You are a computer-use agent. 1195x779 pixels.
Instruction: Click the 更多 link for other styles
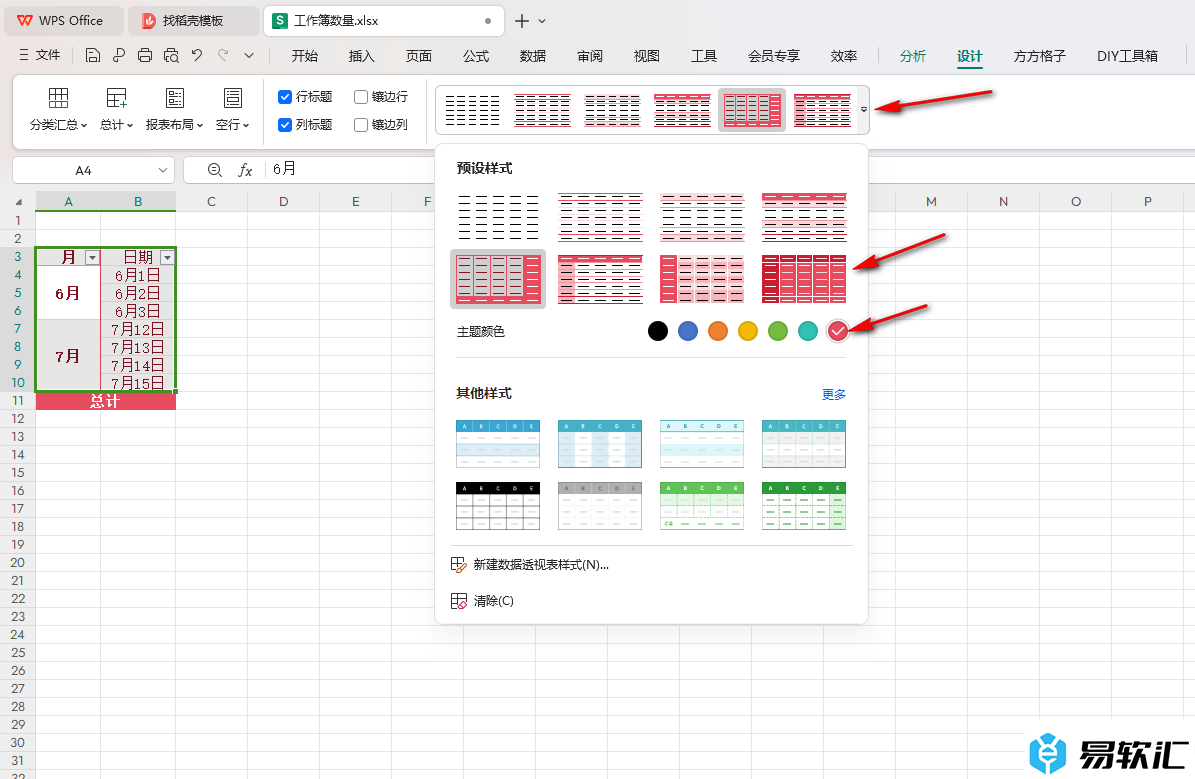tap(834, 394)
